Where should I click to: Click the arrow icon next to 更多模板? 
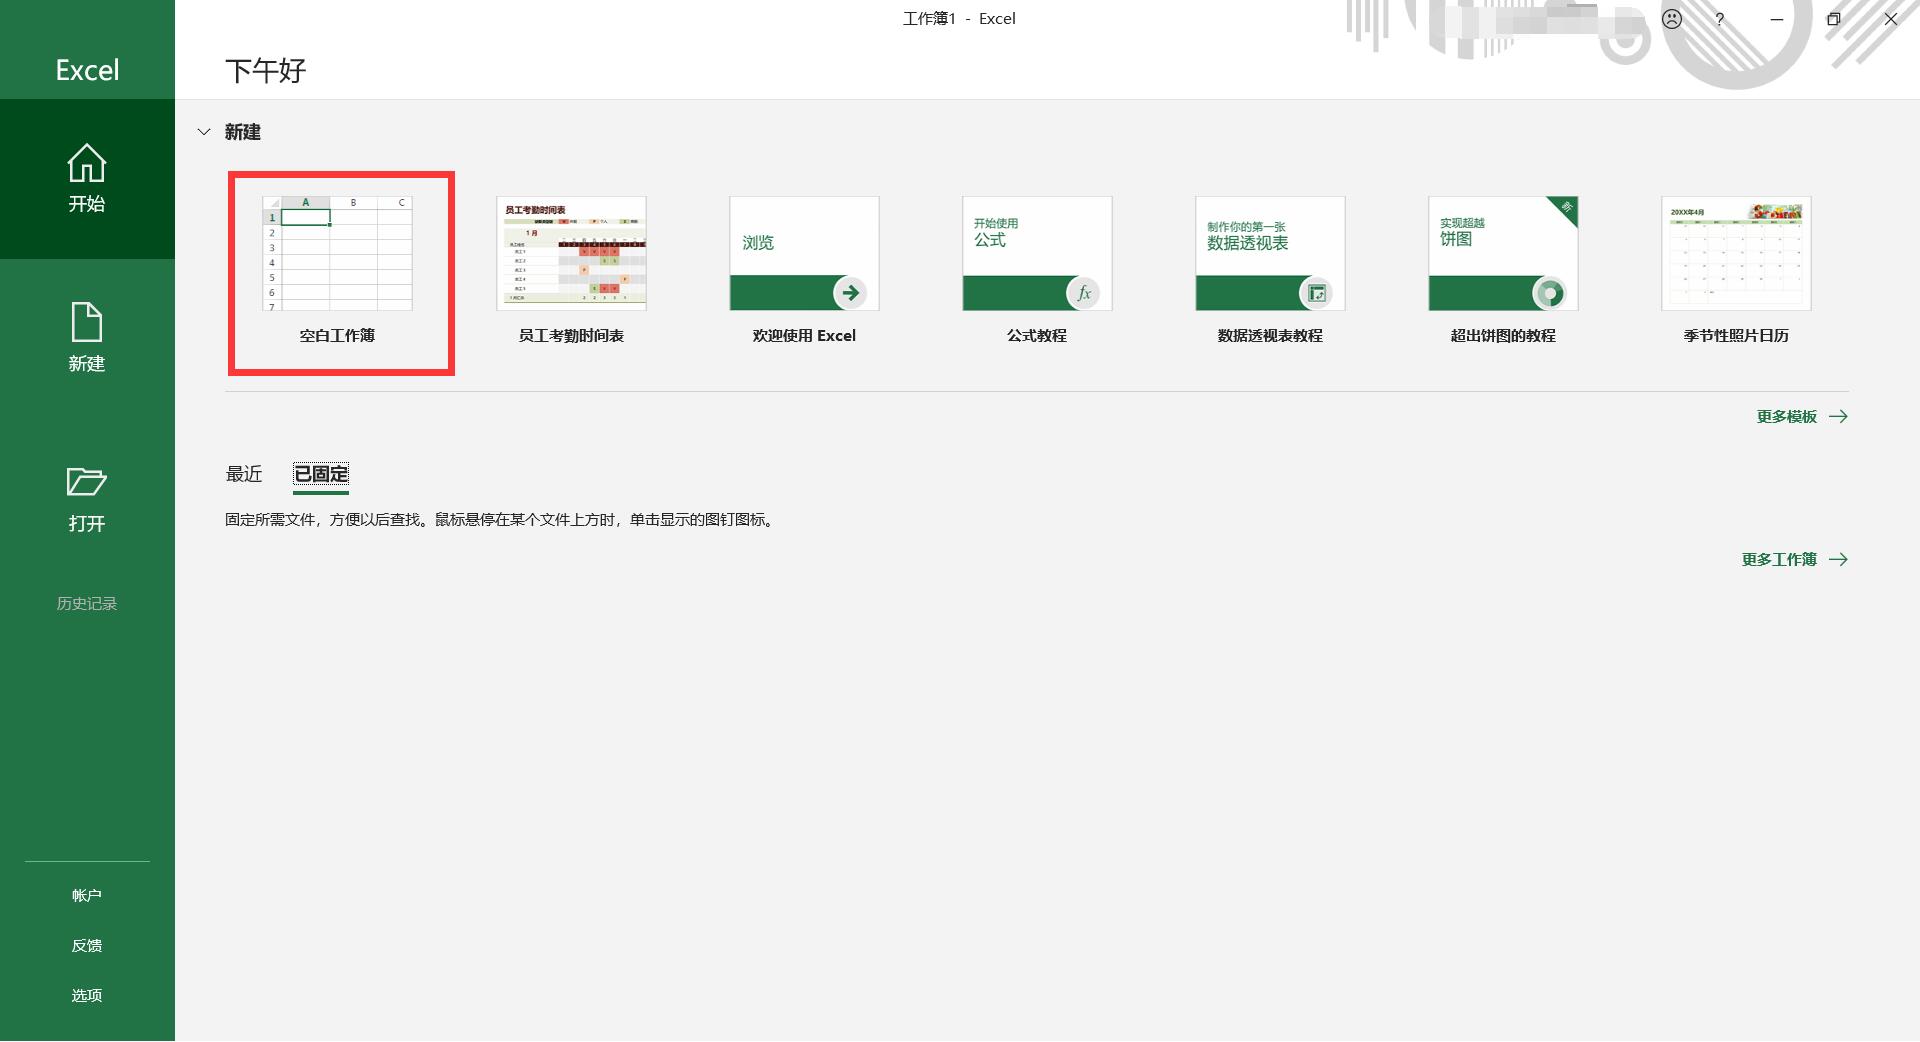point(1838,416)
